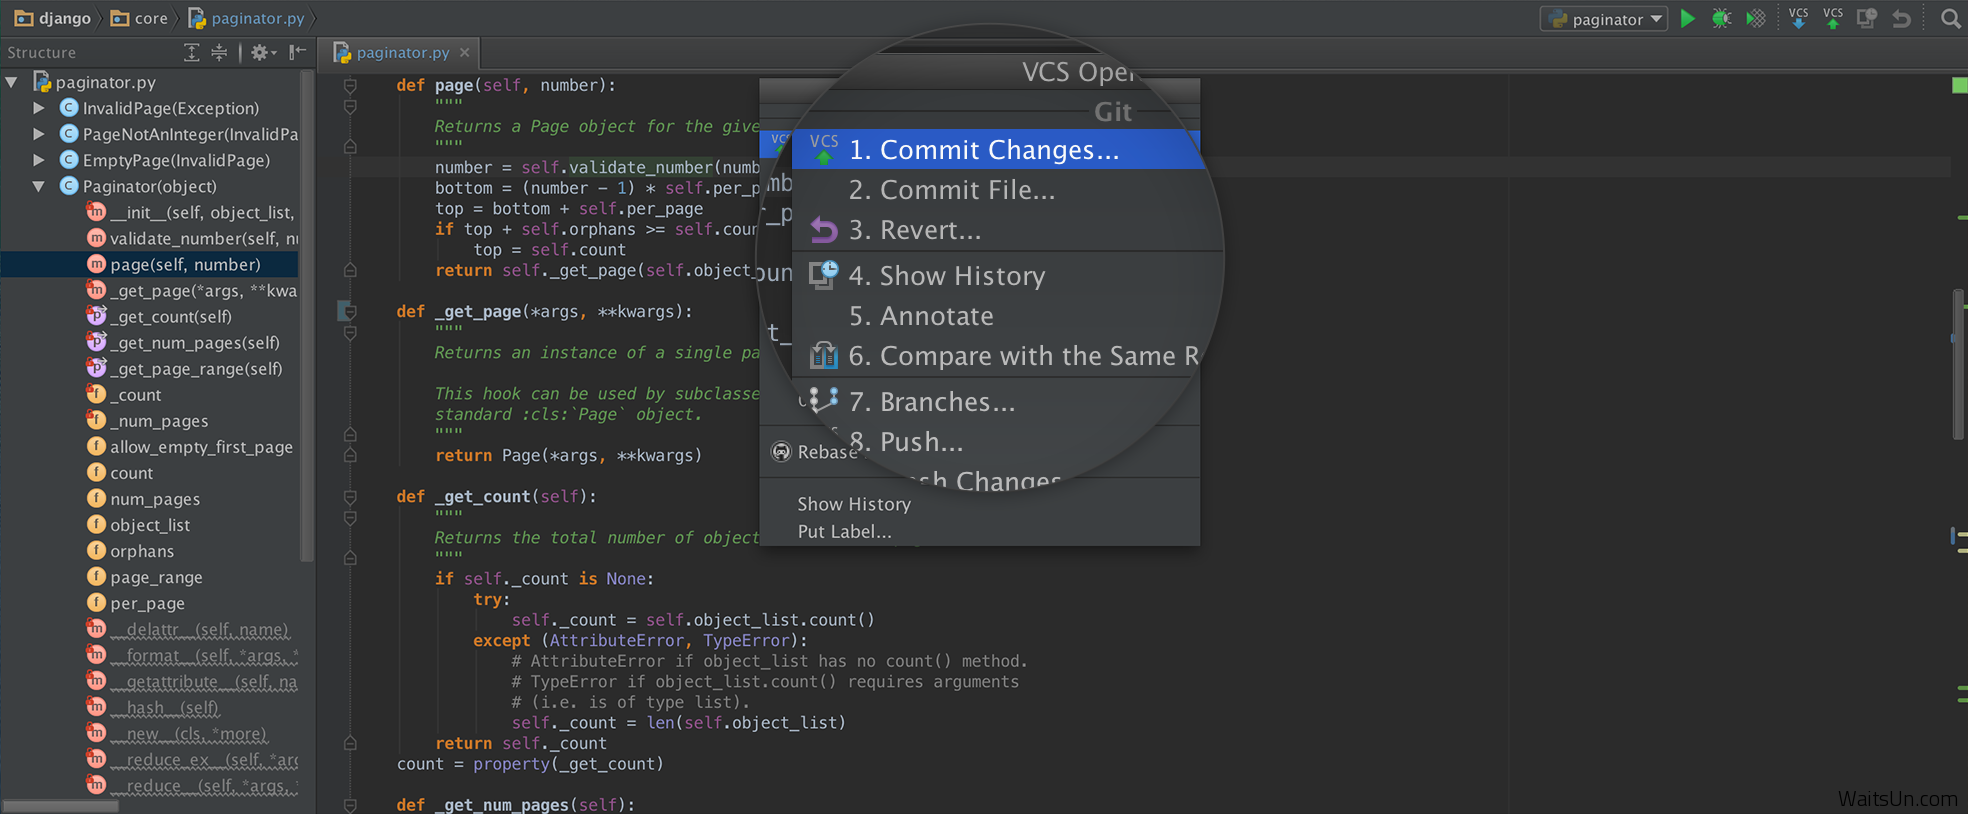Run paginator with coverage
The width and height of the screenshot is (1968, 814).
(x=1755, y=19)
